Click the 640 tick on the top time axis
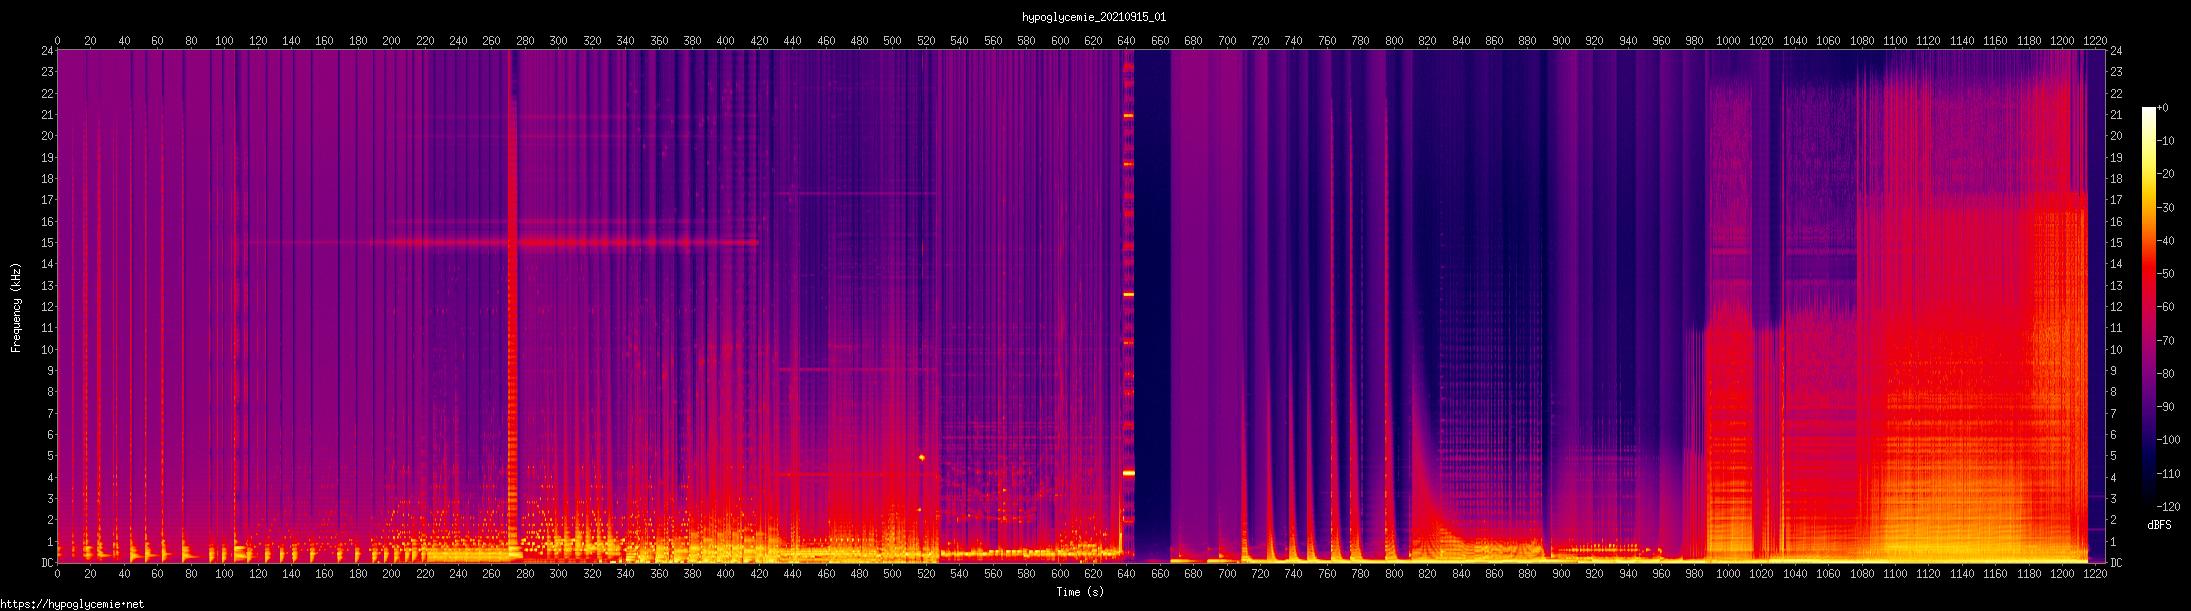The height and width of the screenshot is (611, 2191). click(1127, 41)
